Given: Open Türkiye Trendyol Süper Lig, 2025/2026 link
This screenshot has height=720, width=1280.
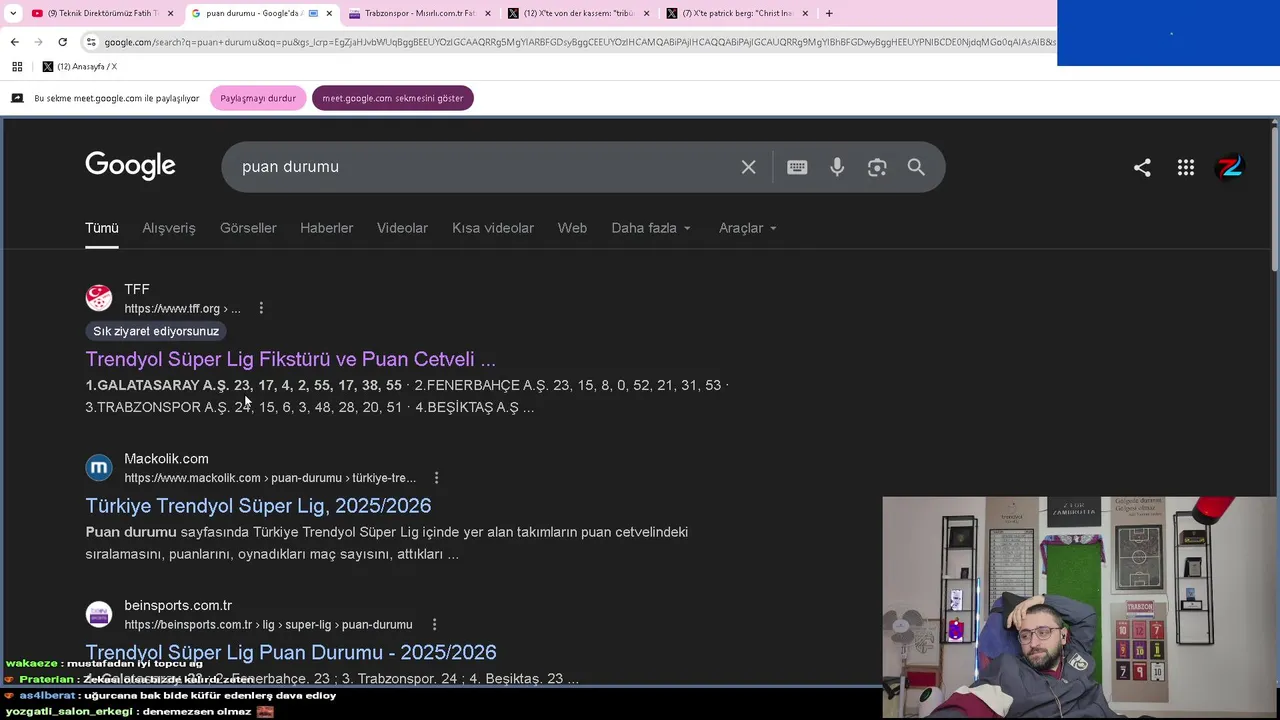Looking at the screenshot, I should pyautogui.click(x=258, y=506).
